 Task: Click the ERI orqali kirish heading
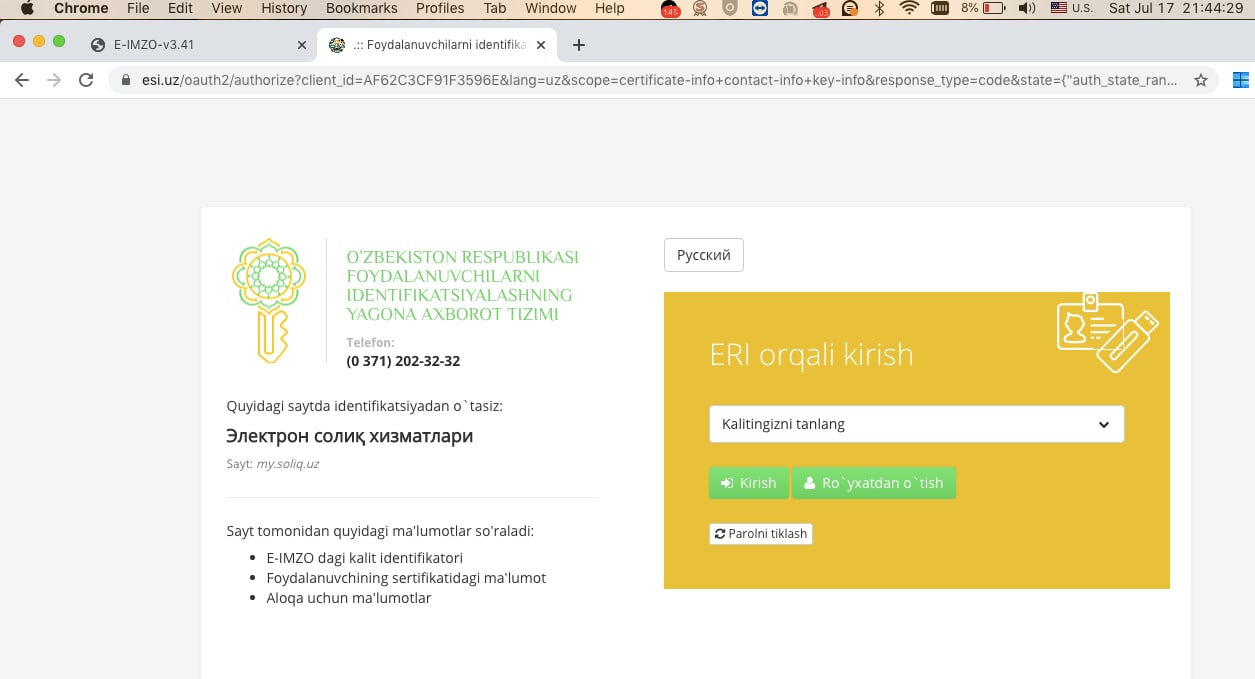tap(811, 354)
